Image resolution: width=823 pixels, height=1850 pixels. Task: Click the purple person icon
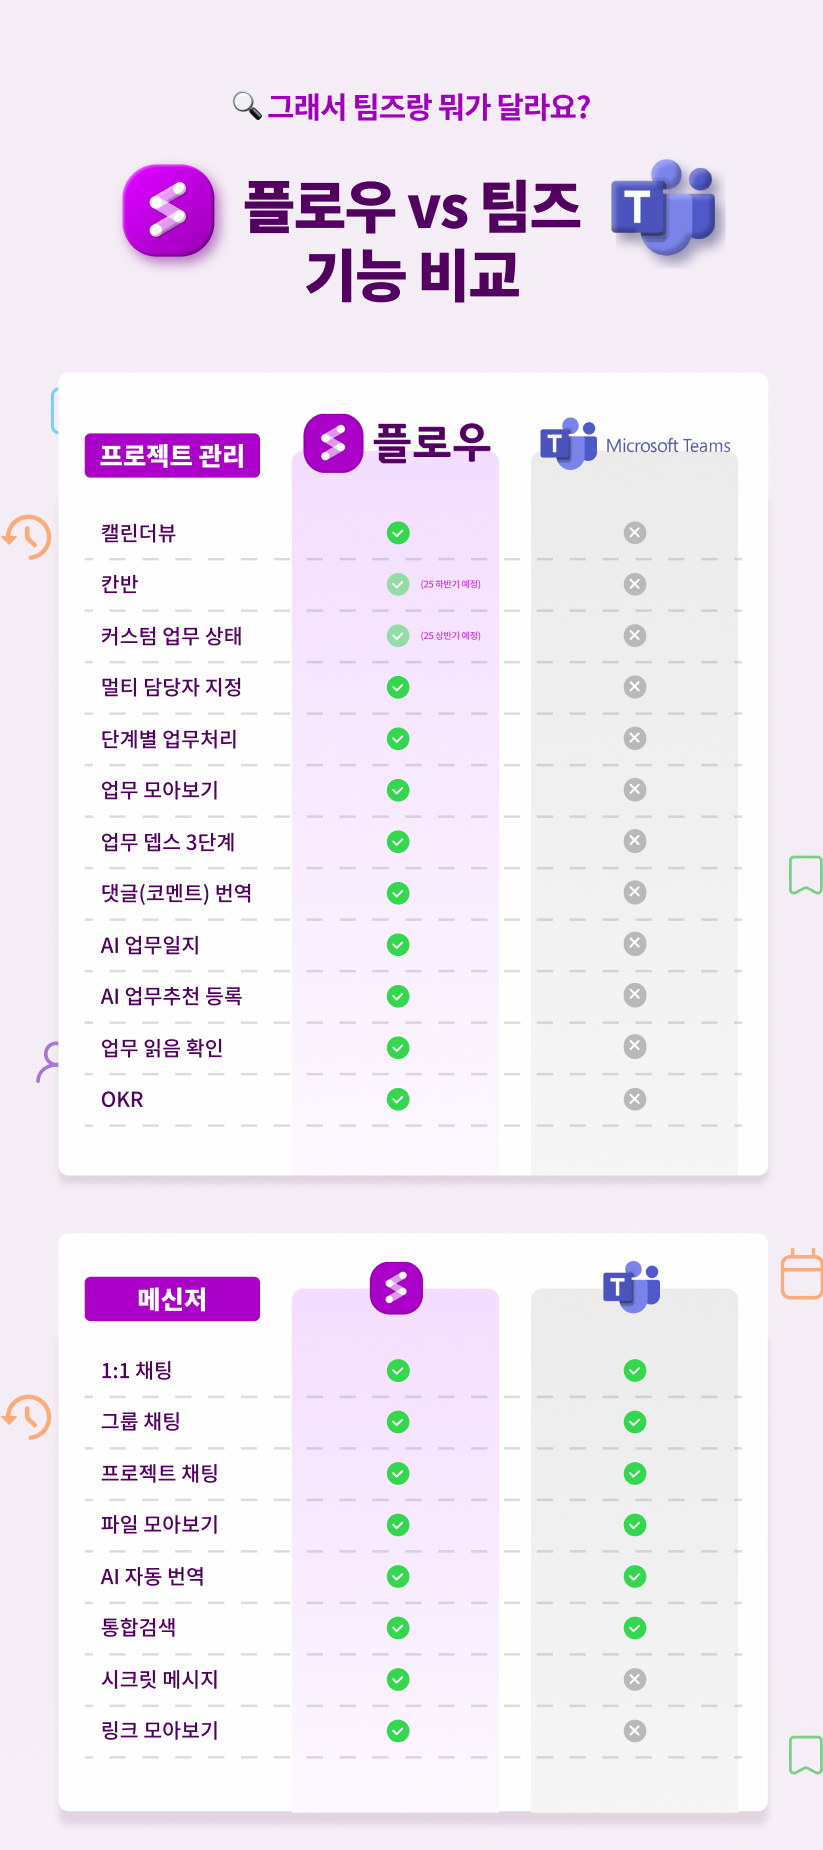tap(48, 1061)
